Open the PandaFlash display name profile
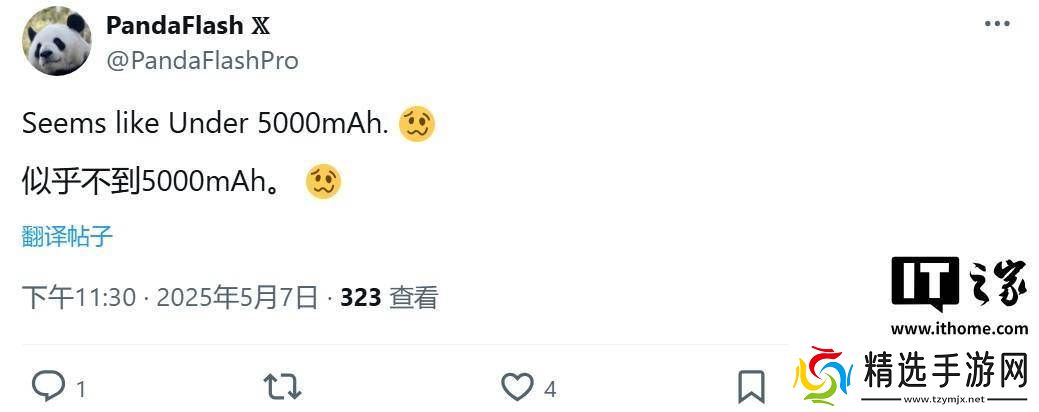Screen dimensions: 1039x412 [175, 26]
